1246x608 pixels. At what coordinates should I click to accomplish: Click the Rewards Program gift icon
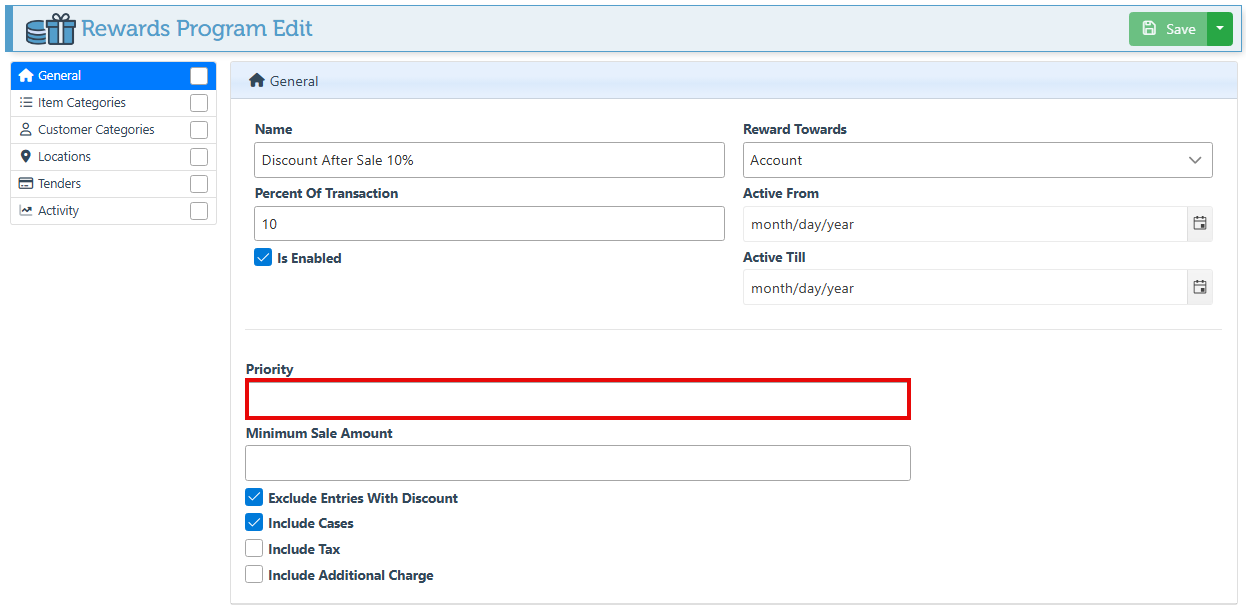50,29
